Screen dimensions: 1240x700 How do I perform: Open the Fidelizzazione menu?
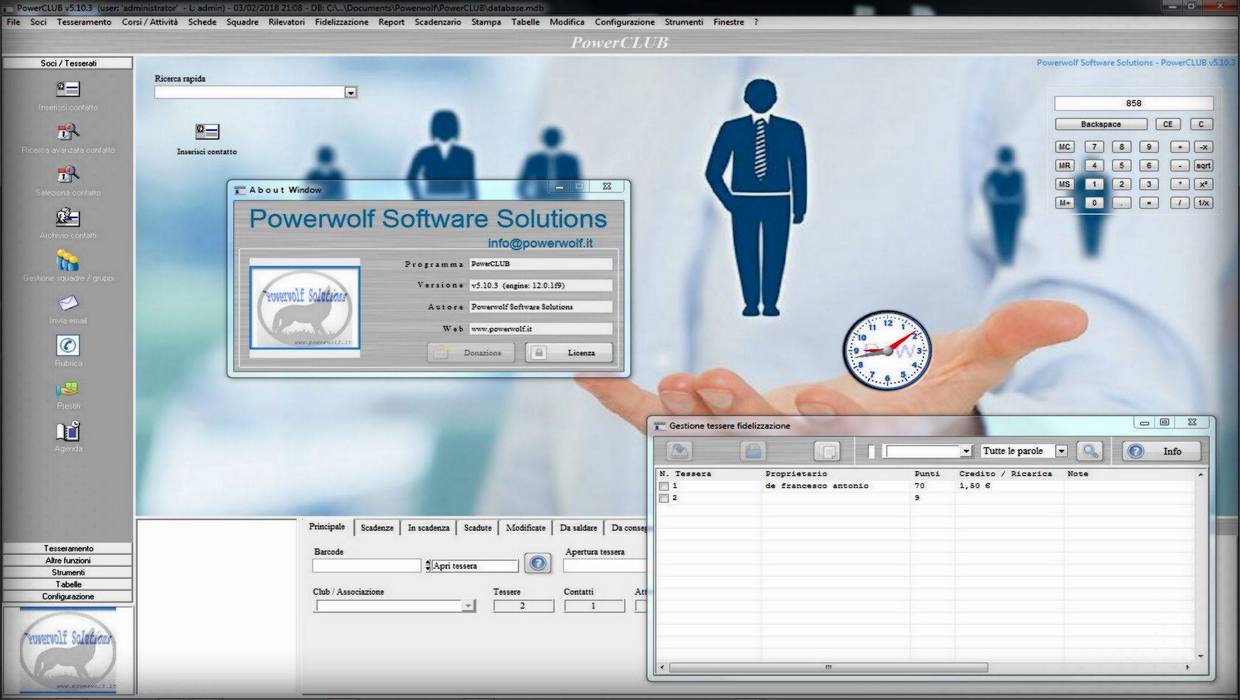(x=341, y=22)
